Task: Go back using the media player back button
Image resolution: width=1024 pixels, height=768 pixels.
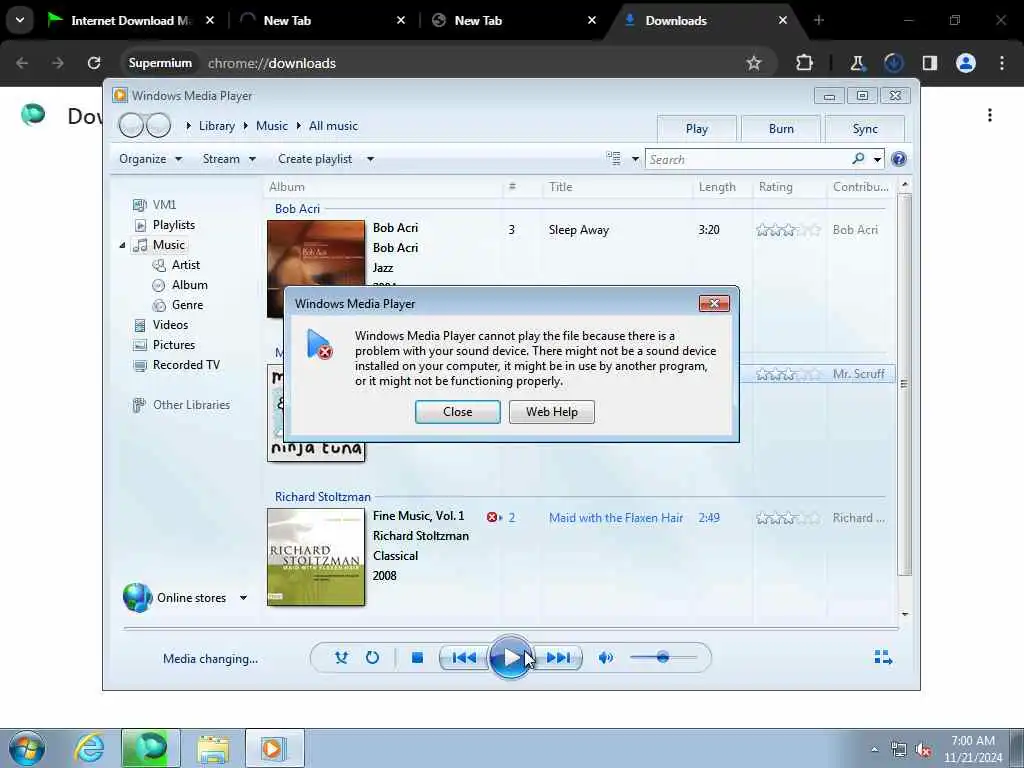Action: [131, 125]
